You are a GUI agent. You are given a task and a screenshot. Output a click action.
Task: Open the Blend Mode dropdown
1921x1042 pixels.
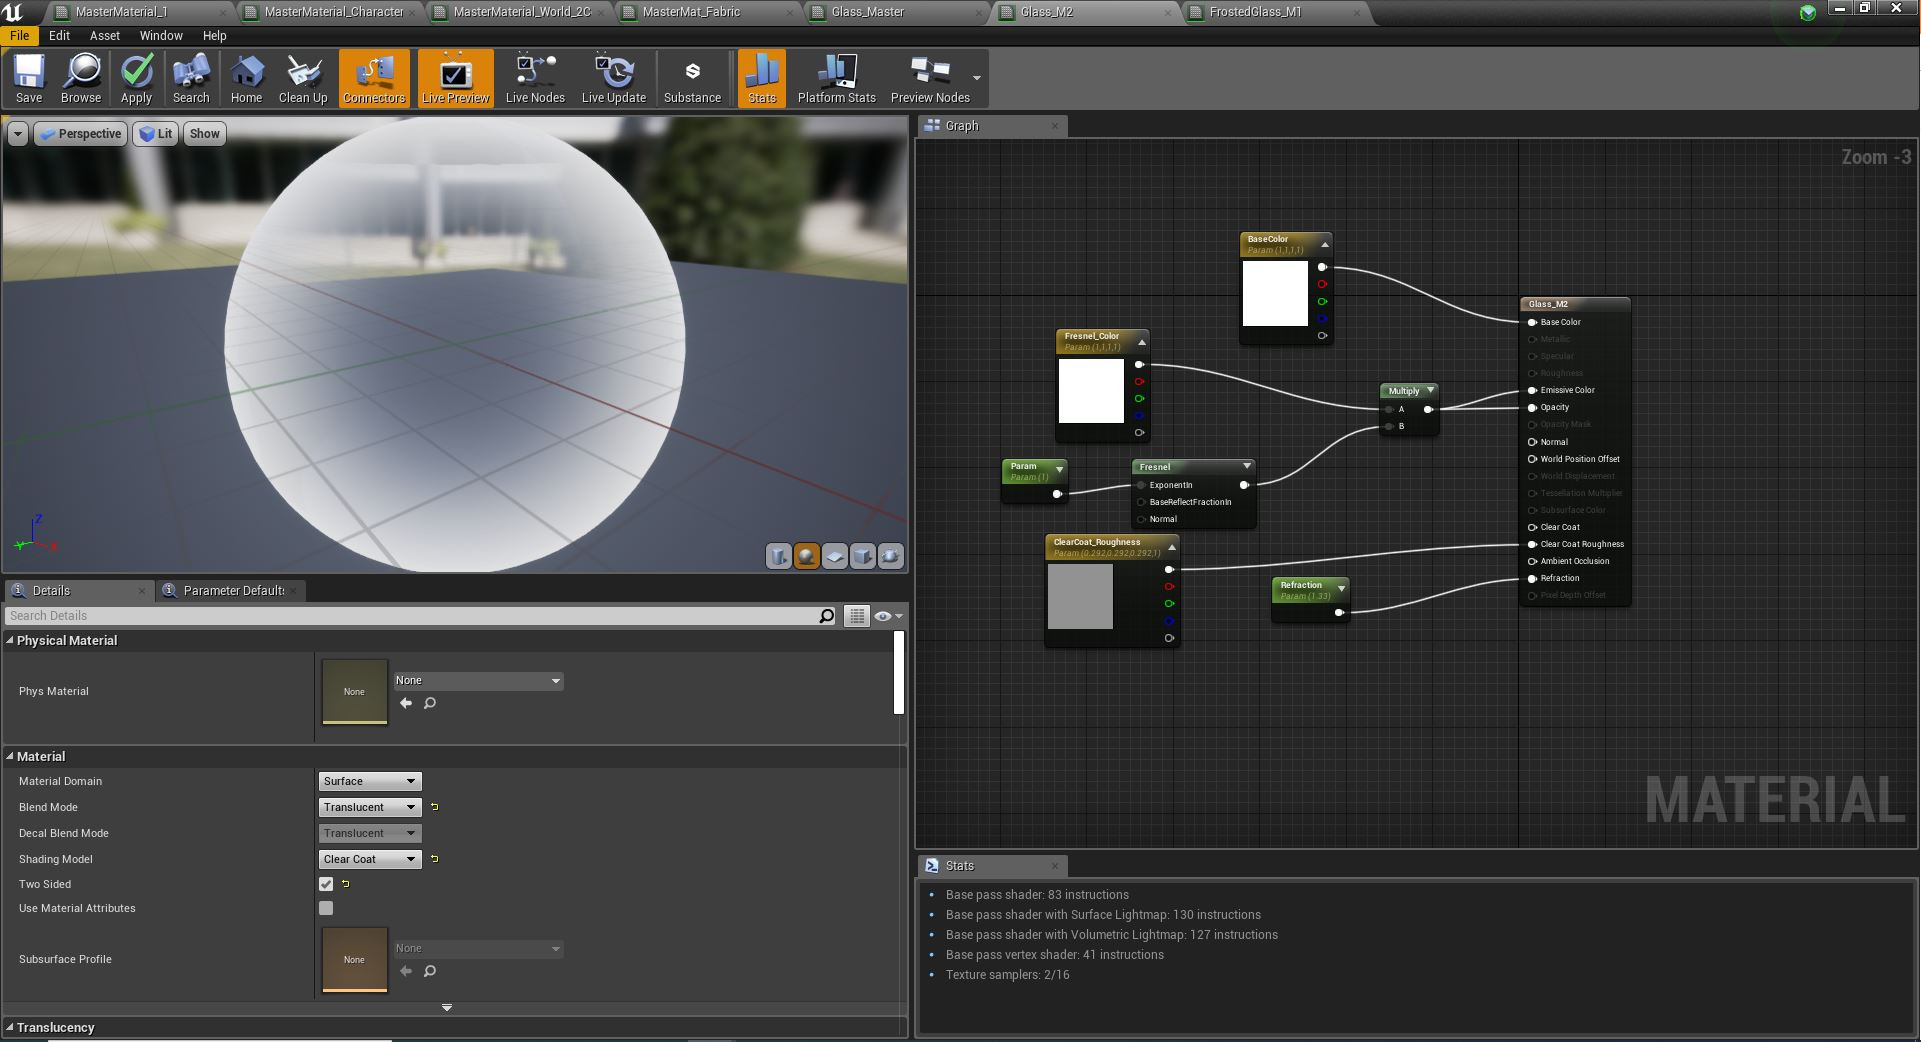(x=369, y=807)
